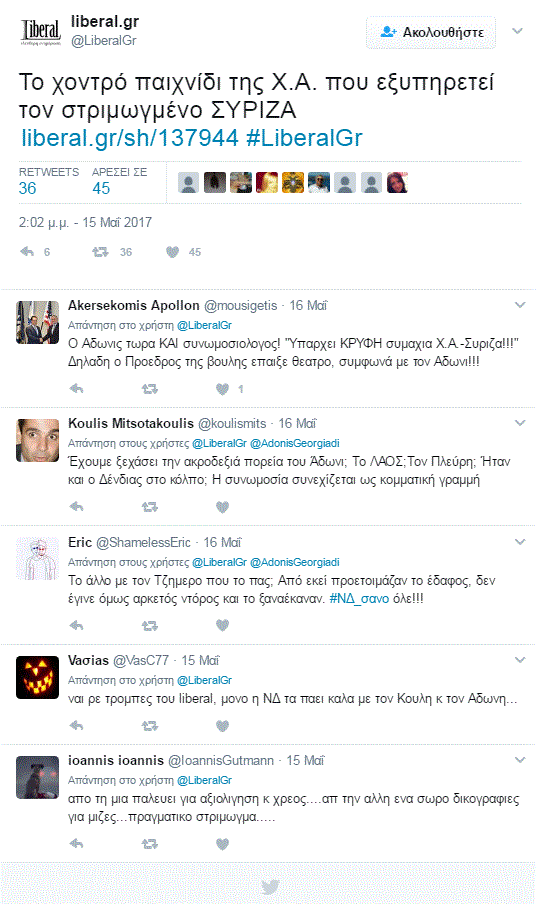Retweet the main liberal.gr tweet
The height and width of the screenshot is (904, 536).
pyautogui.click(x=100, y=252)
